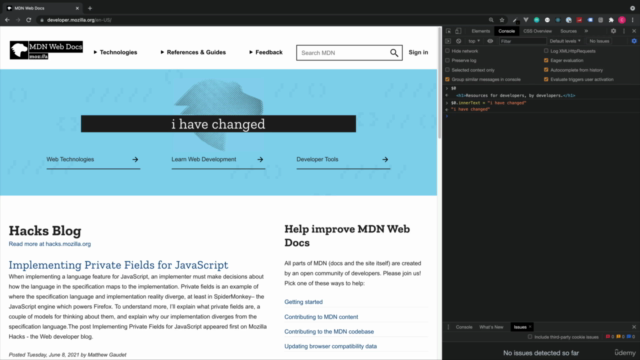The height and width of the screenshot is (360, 640).
Task: Clear the console with the clear icon
Action: (458, 41)
